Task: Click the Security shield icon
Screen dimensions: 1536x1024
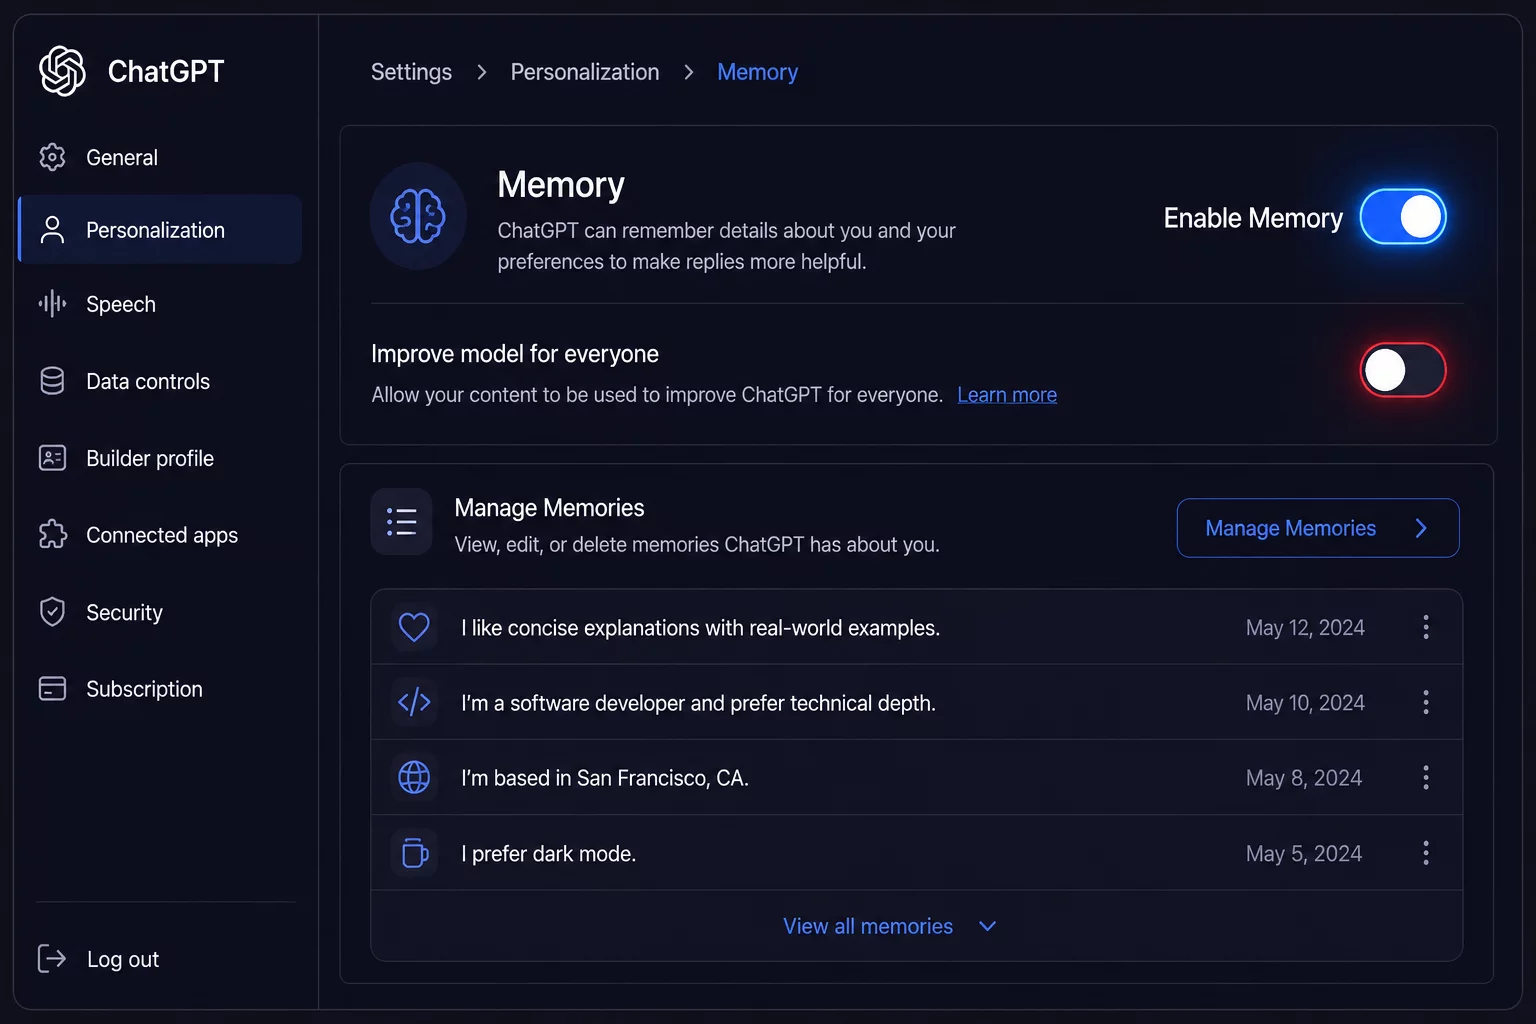Action: click(x=52, y=612)
